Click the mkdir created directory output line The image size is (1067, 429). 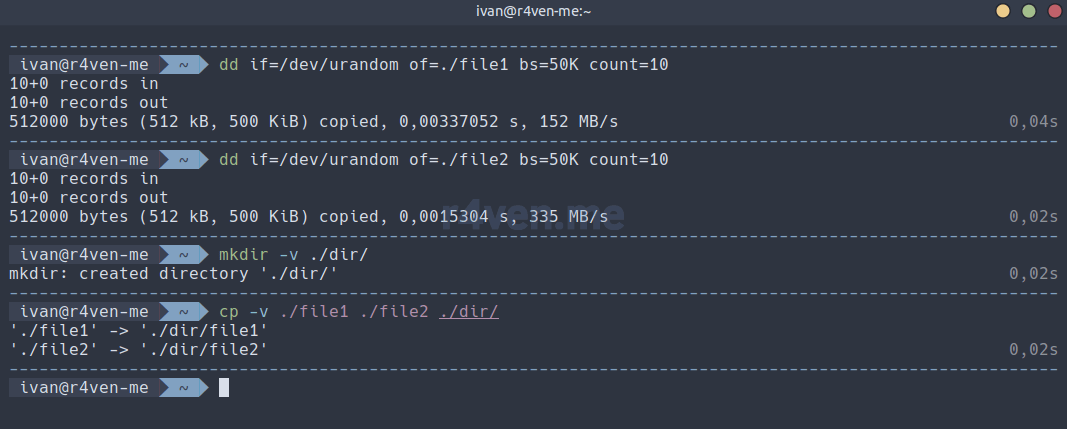coord(174,274)
